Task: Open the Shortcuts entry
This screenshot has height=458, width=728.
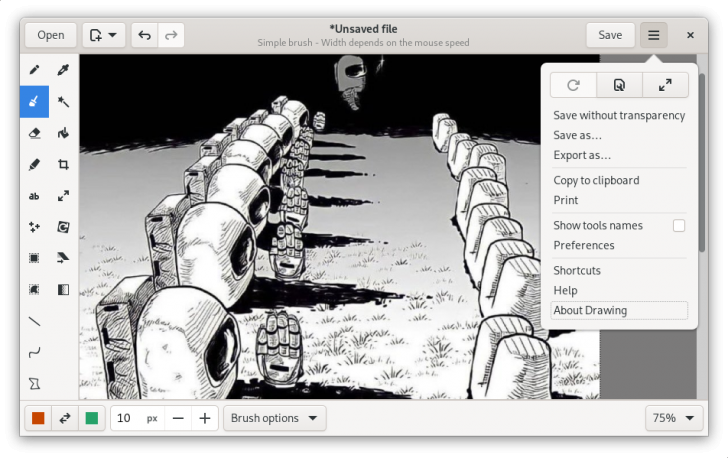Action: (619, 270)
